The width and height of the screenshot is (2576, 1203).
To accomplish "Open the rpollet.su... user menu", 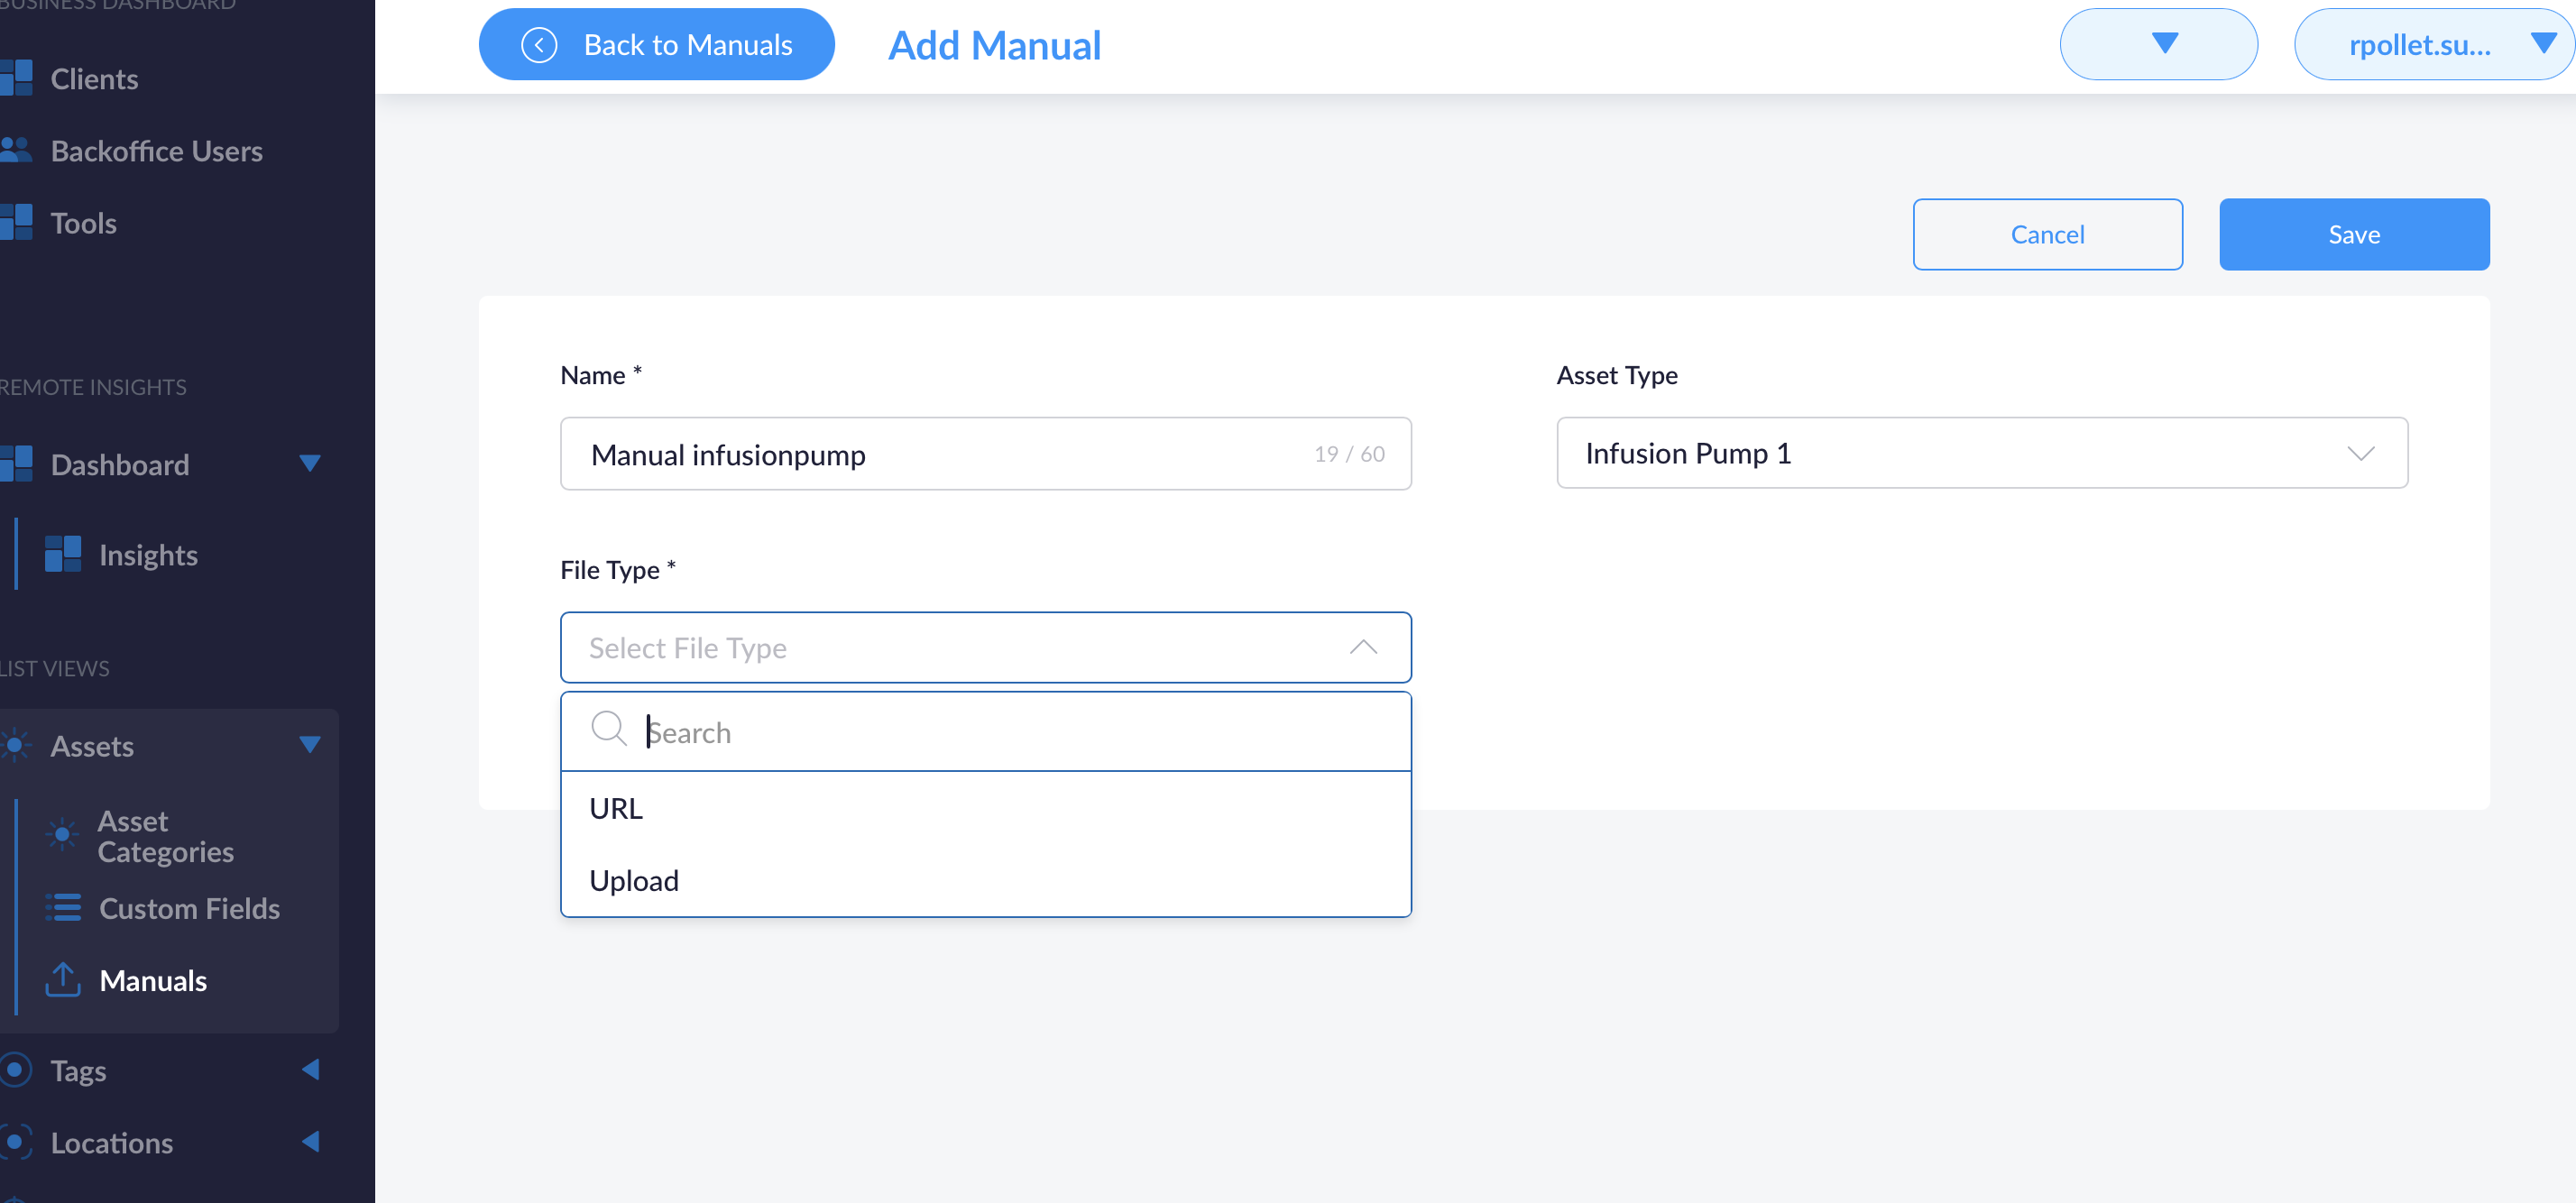I will pyautogui.click(x=2434, y=44).
